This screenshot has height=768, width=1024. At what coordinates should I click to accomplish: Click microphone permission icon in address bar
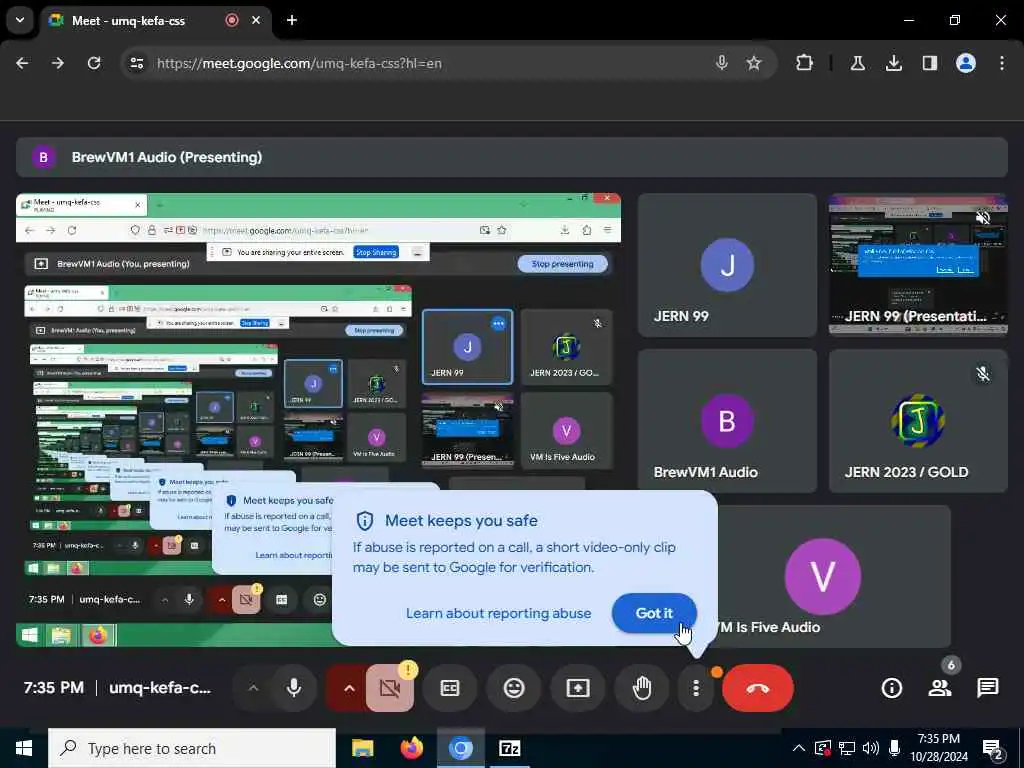(x=721, y=63)
